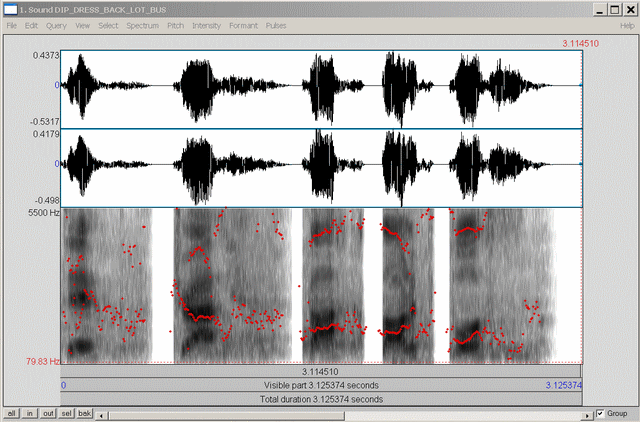Screen dimensions: 640x422
Task: Click the window icon in title bar
Action: click(x=10, y=8)
